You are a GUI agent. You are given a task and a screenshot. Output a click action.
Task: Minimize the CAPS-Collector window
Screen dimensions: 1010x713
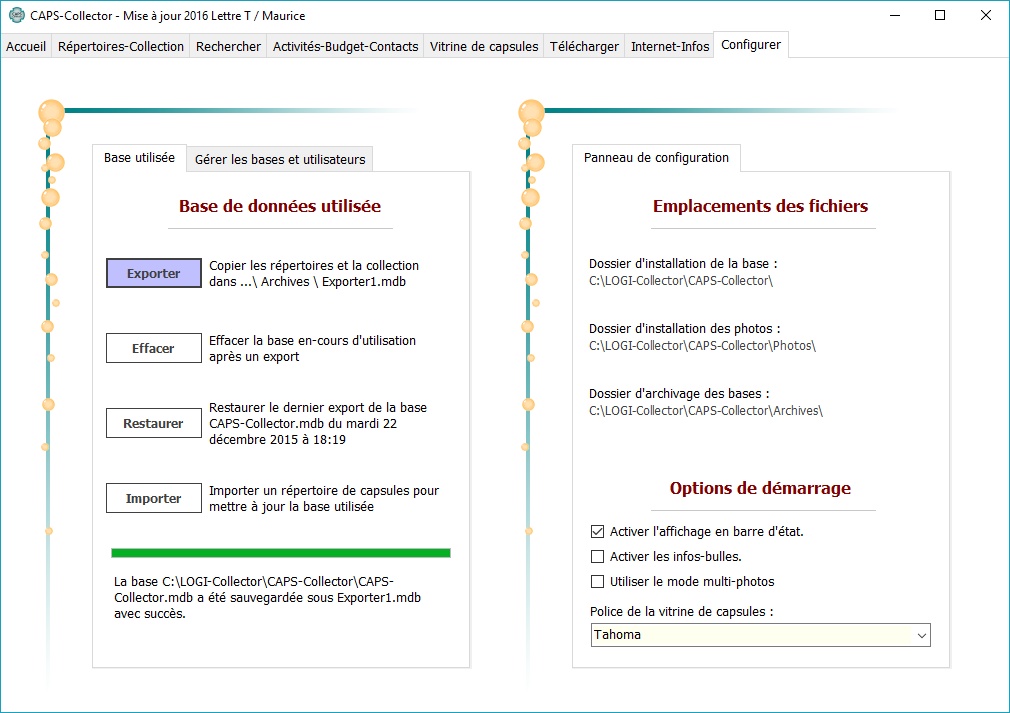pos(895,15)
